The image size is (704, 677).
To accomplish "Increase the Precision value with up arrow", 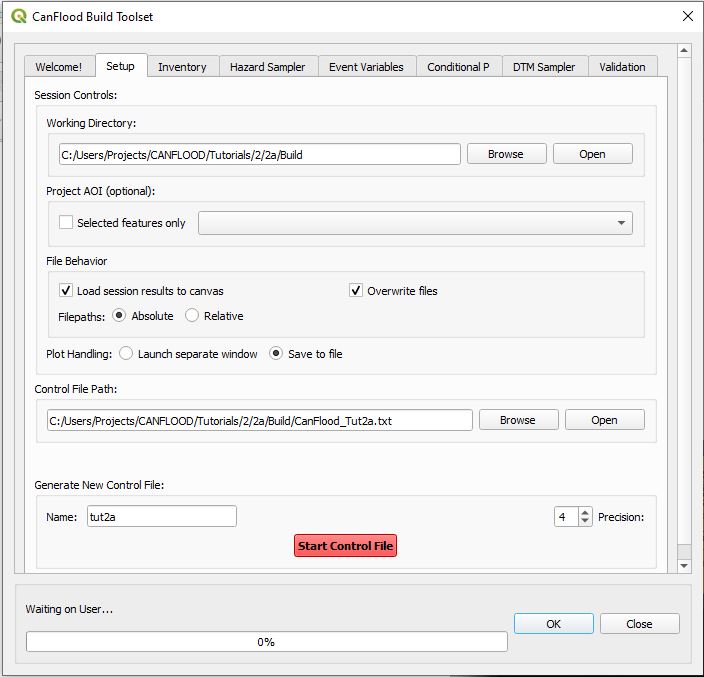I will point(585,512).
